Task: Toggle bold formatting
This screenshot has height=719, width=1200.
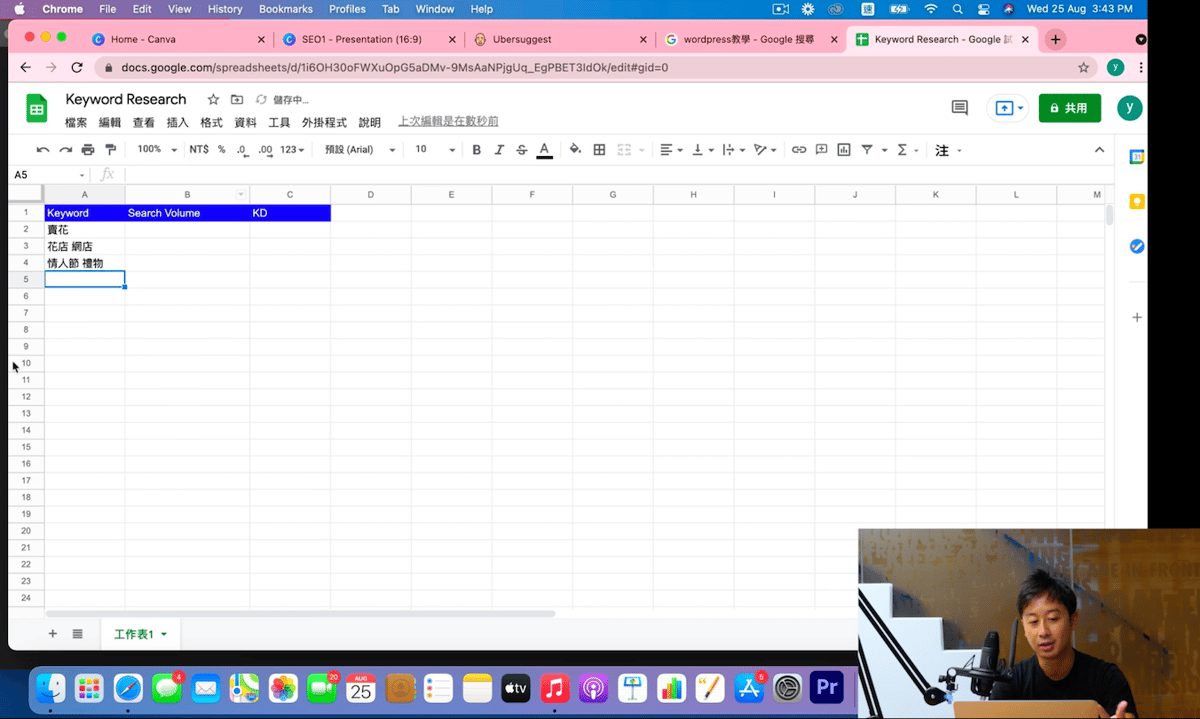Action: point(476,150)
